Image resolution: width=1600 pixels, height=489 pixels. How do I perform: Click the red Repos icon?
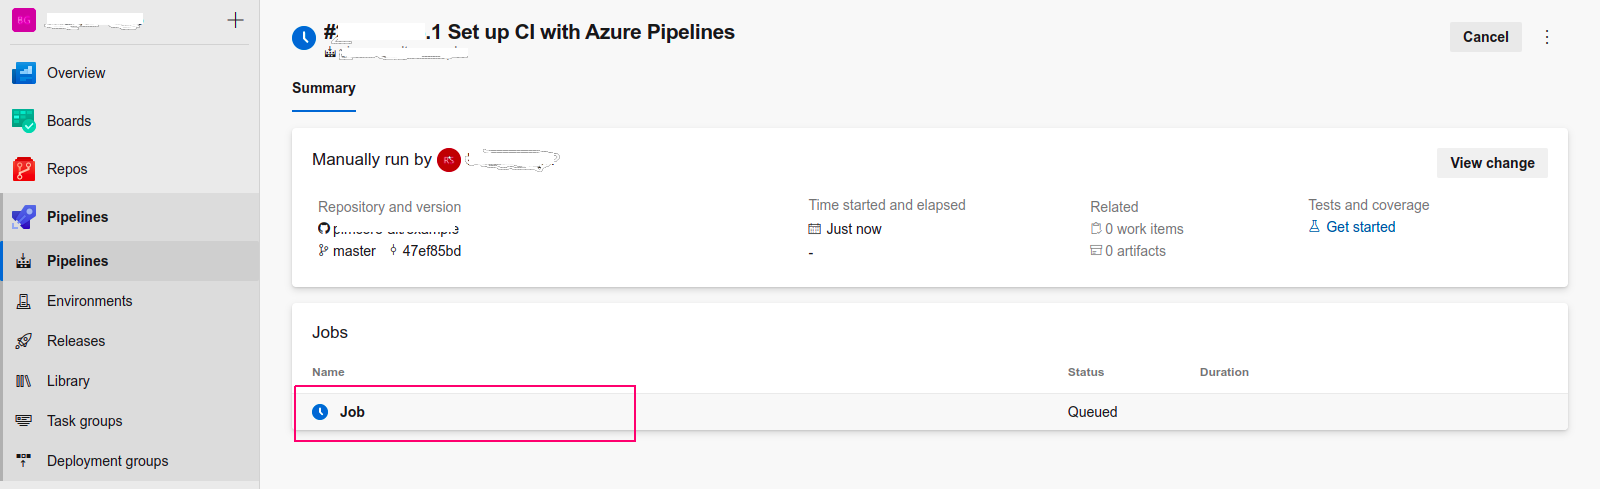(x=24, y=169)
